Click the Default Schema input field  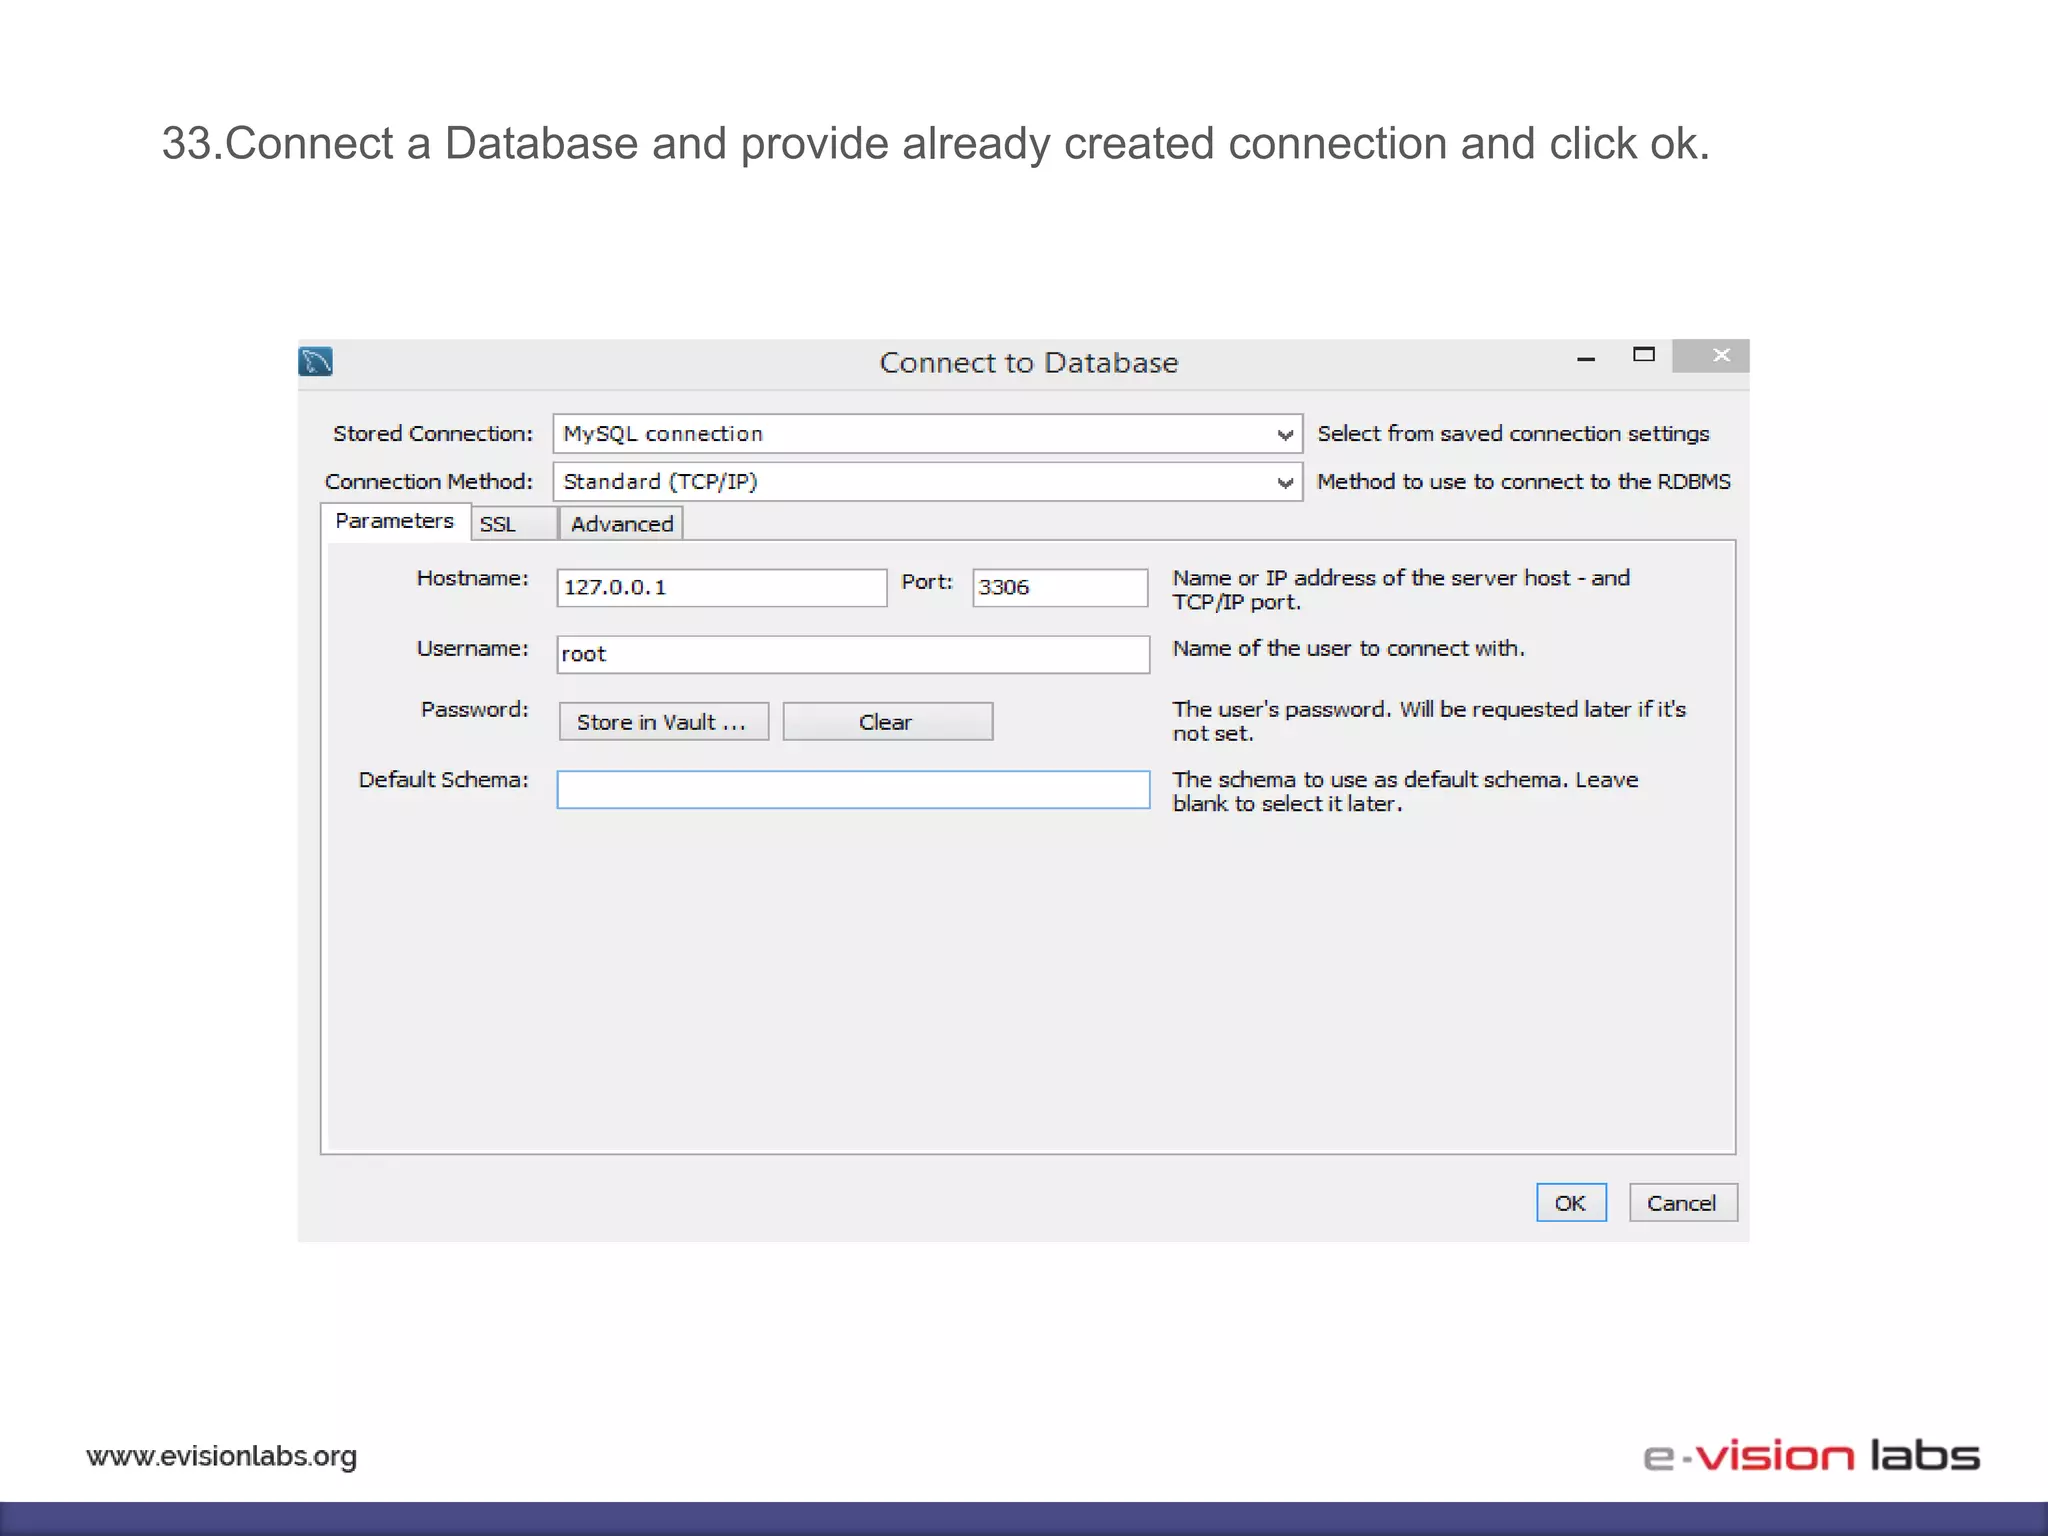click(853, 790)
